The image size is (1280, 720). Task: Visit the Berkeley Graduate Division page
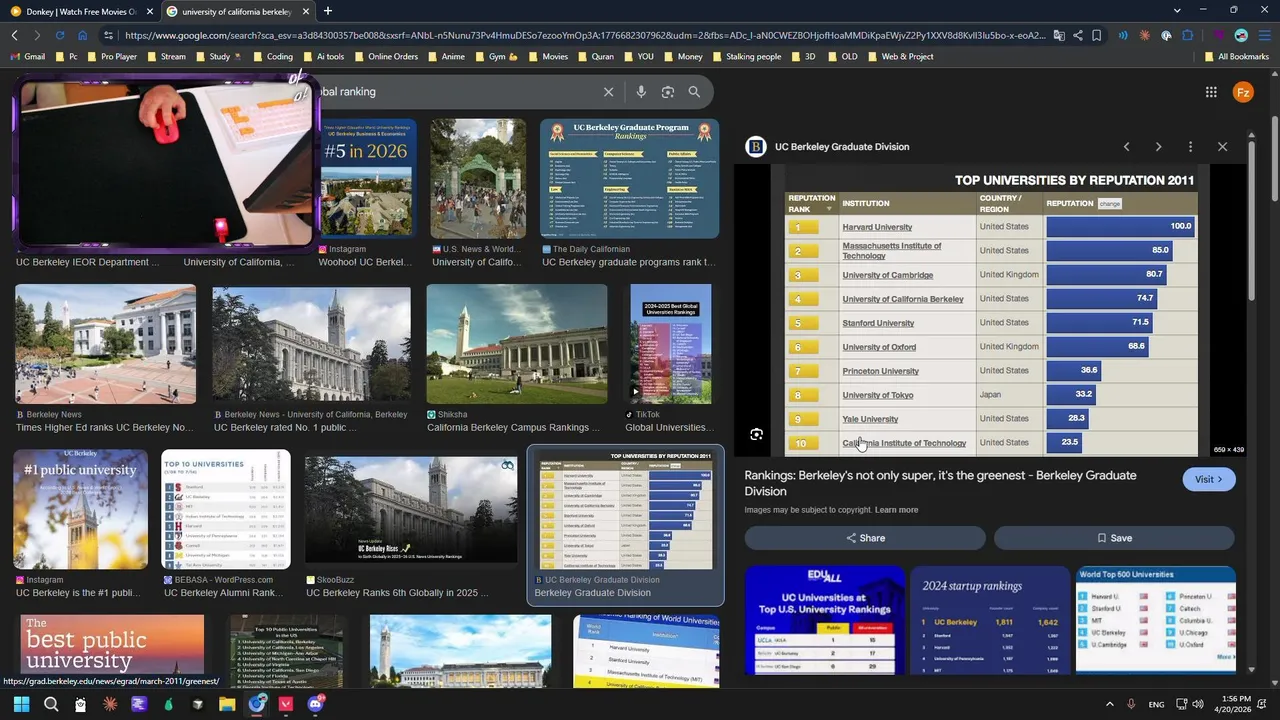pyautogui.click(x=1209, y=479)
